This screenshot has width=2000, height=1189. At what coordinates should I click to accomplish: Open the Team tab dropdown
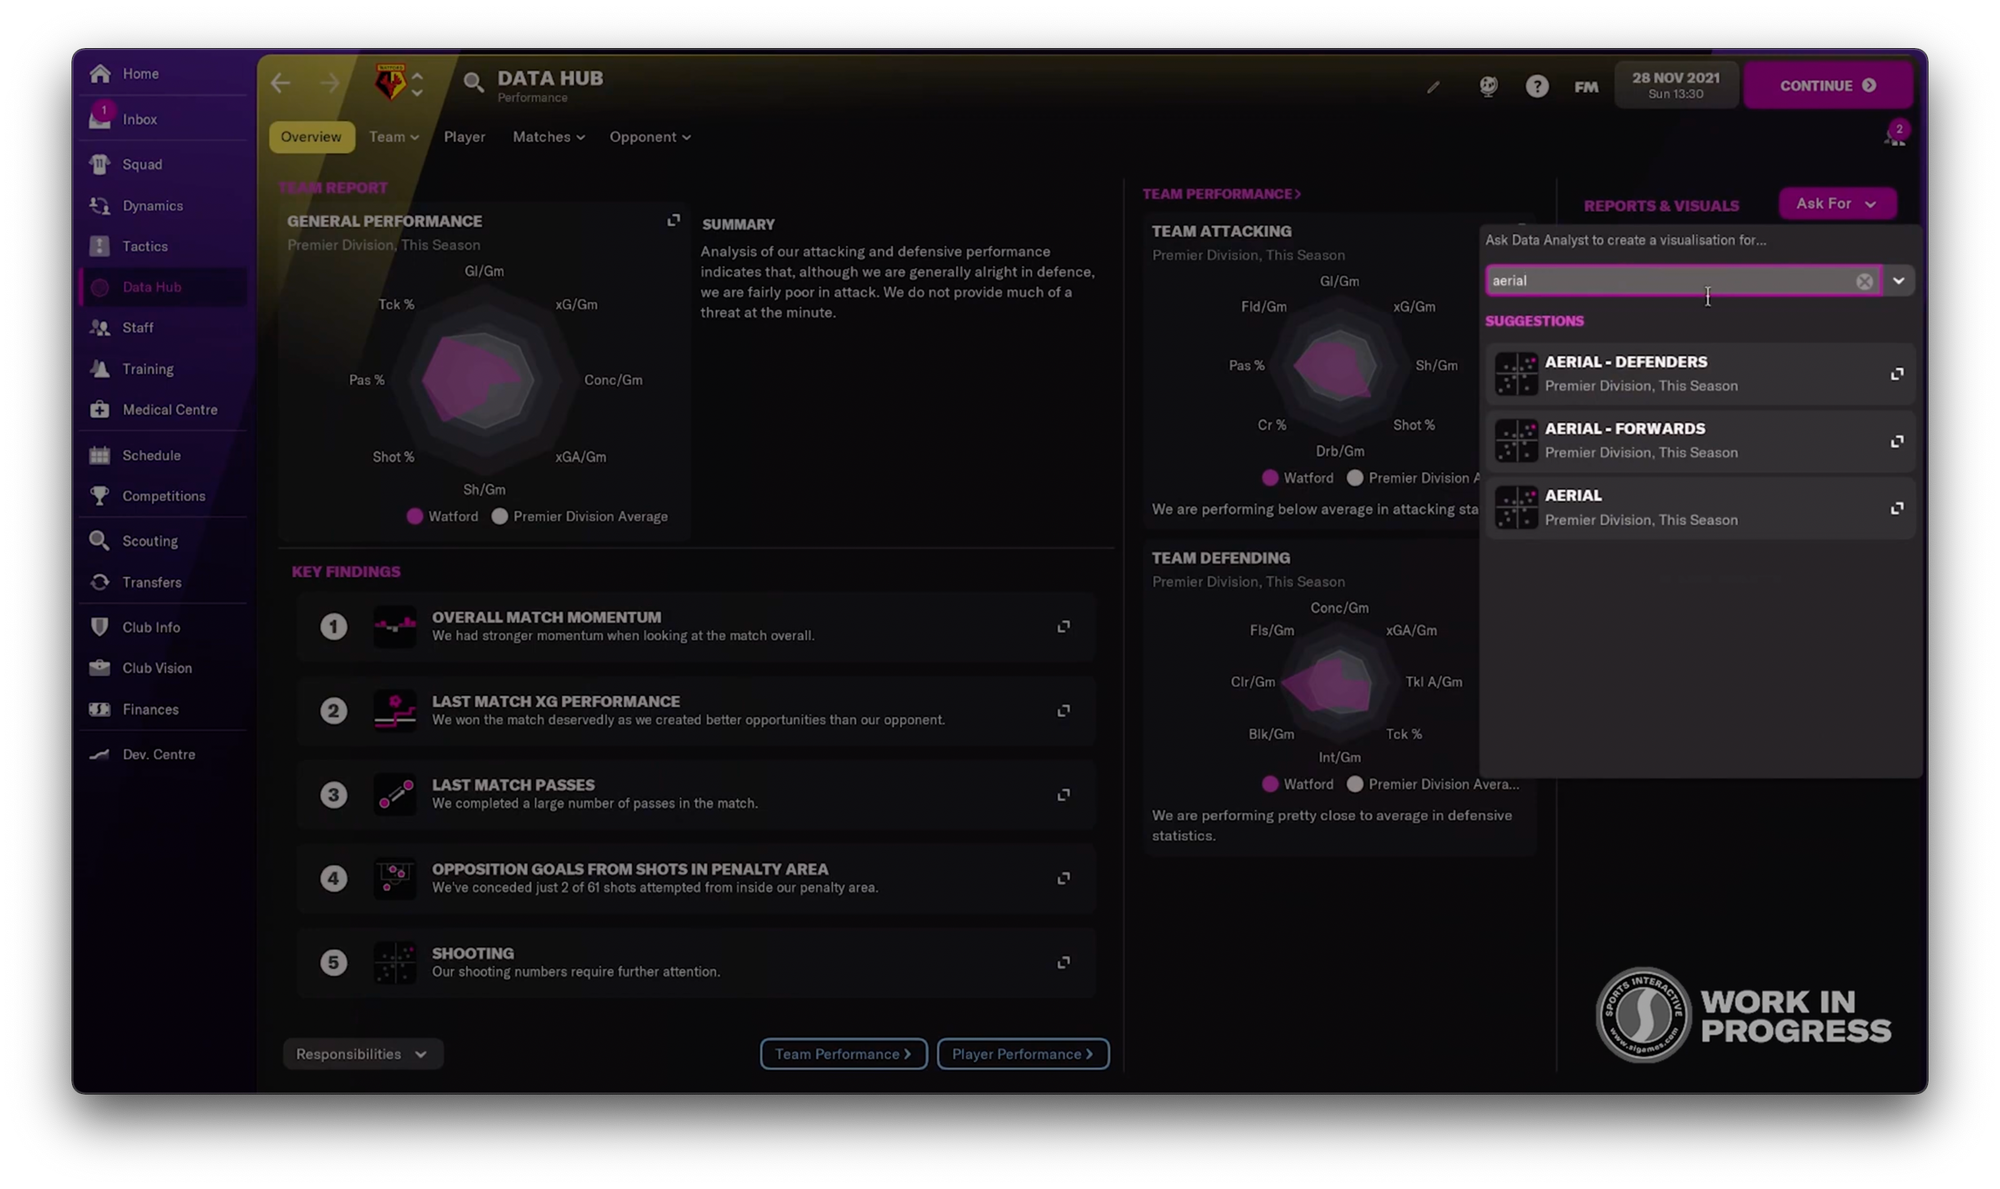pyautogui.click(x=393, y=137)
